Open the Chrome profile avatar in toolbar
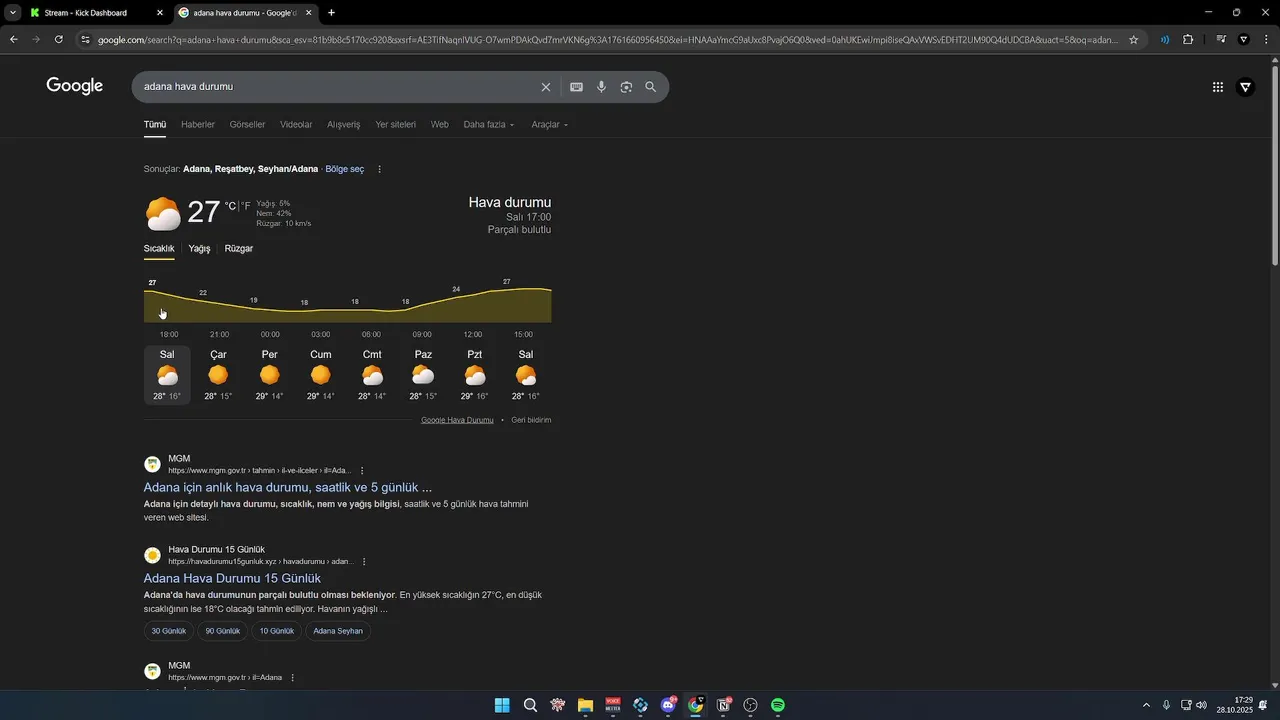Viewport: 1280px width, 720px height. coord(1243,40)
